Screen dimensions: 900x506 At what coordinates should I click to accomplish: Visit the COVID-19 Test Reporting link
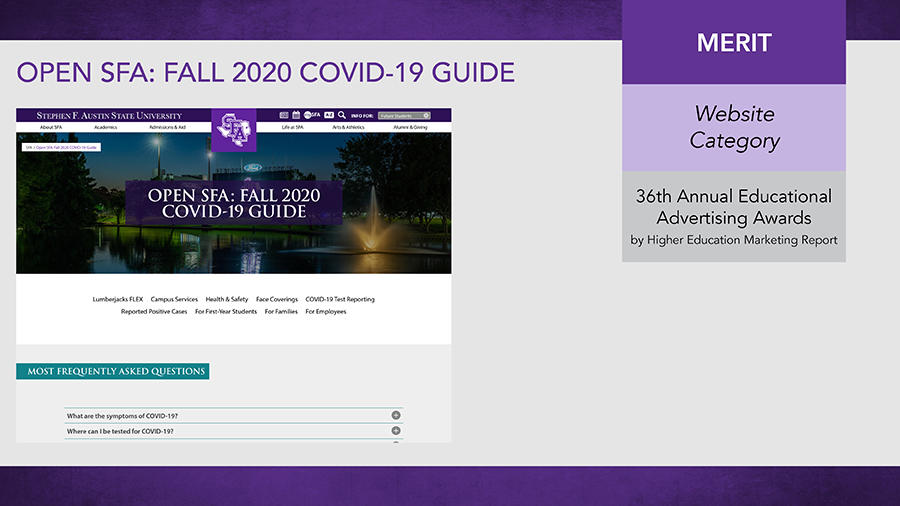pyautogui.click(x=340, y=299)
